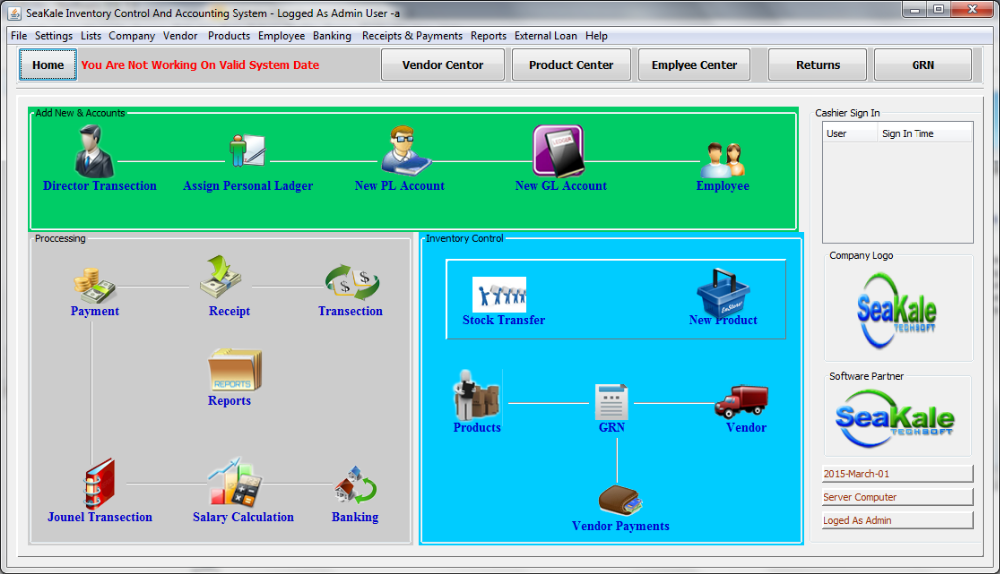
Task: Click the New Product basket icon
Action: point(723,293)
